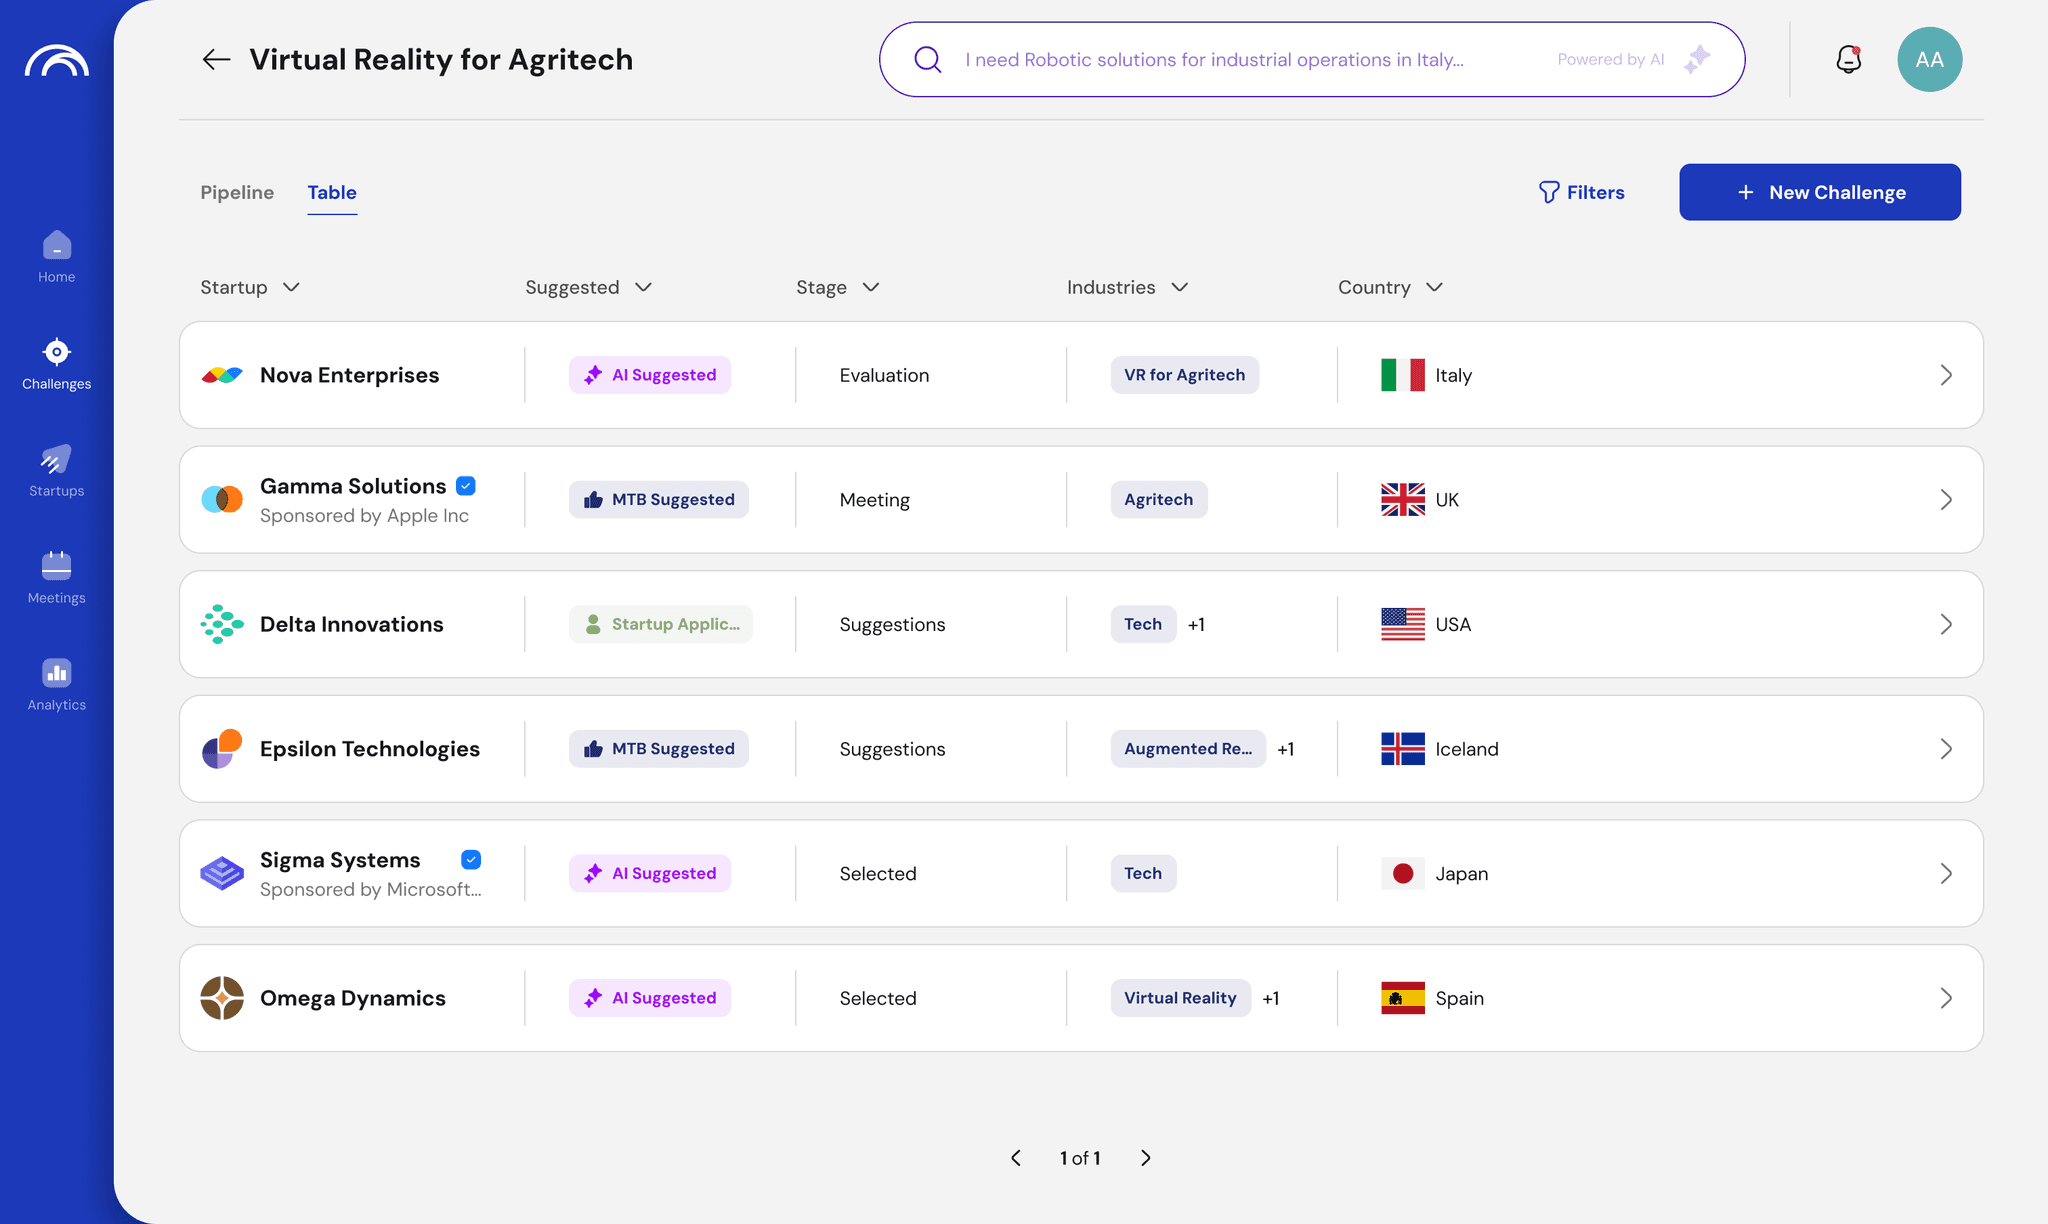Open the Filters option
This screenshot has height=1224, width=2048.
[x=1581, y=193]
